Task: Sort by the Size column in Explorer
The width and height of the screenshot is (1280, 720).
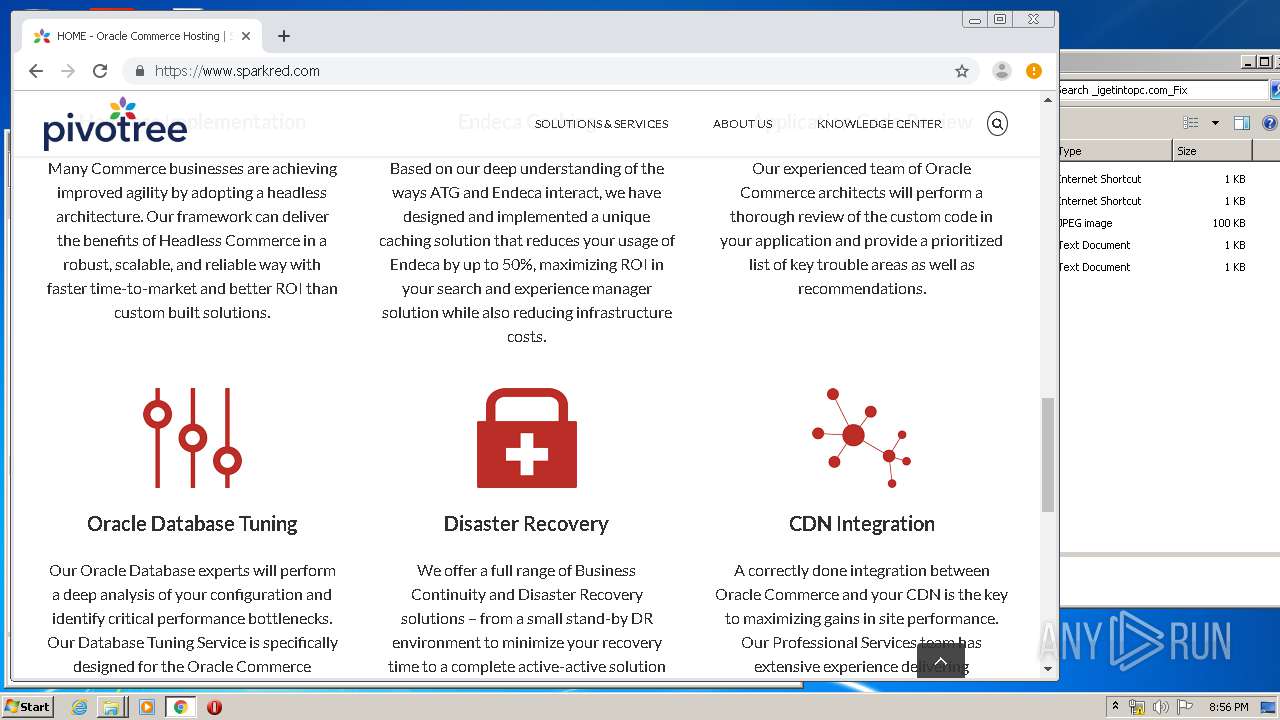Action: click(x=1212, y=151)
